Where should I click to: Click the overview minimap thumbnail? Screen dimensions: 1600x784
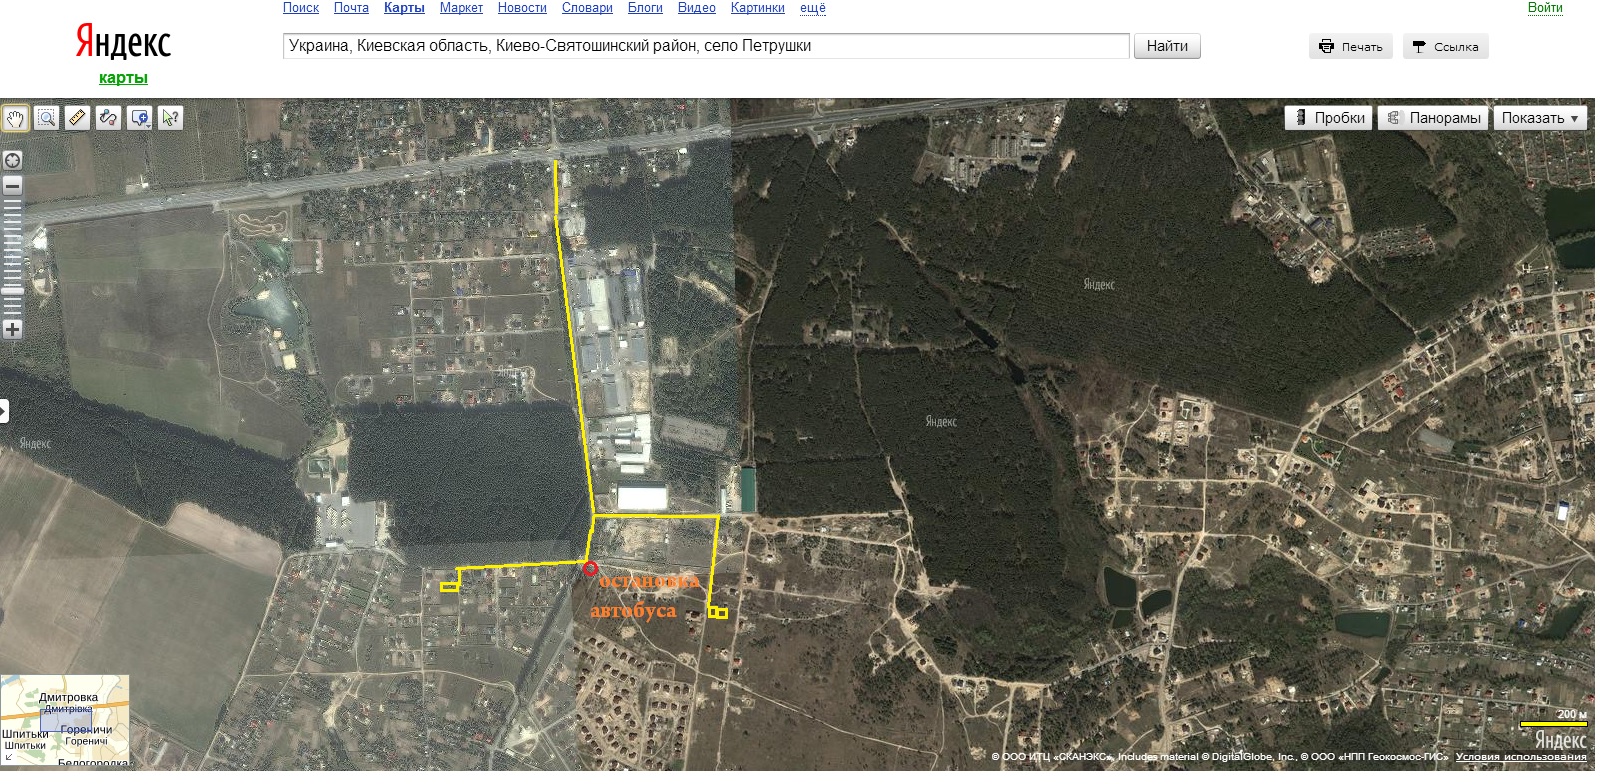tap(65, 721)
